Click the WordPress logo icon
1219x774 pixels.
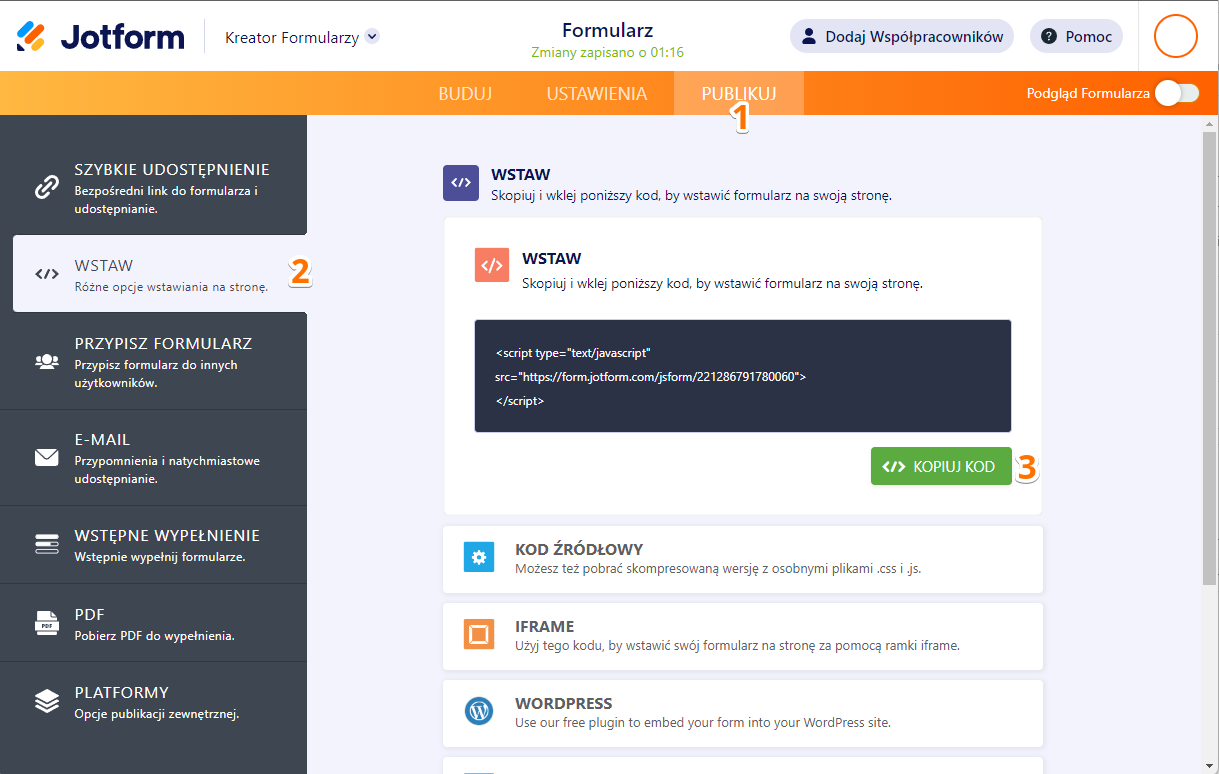479,711
